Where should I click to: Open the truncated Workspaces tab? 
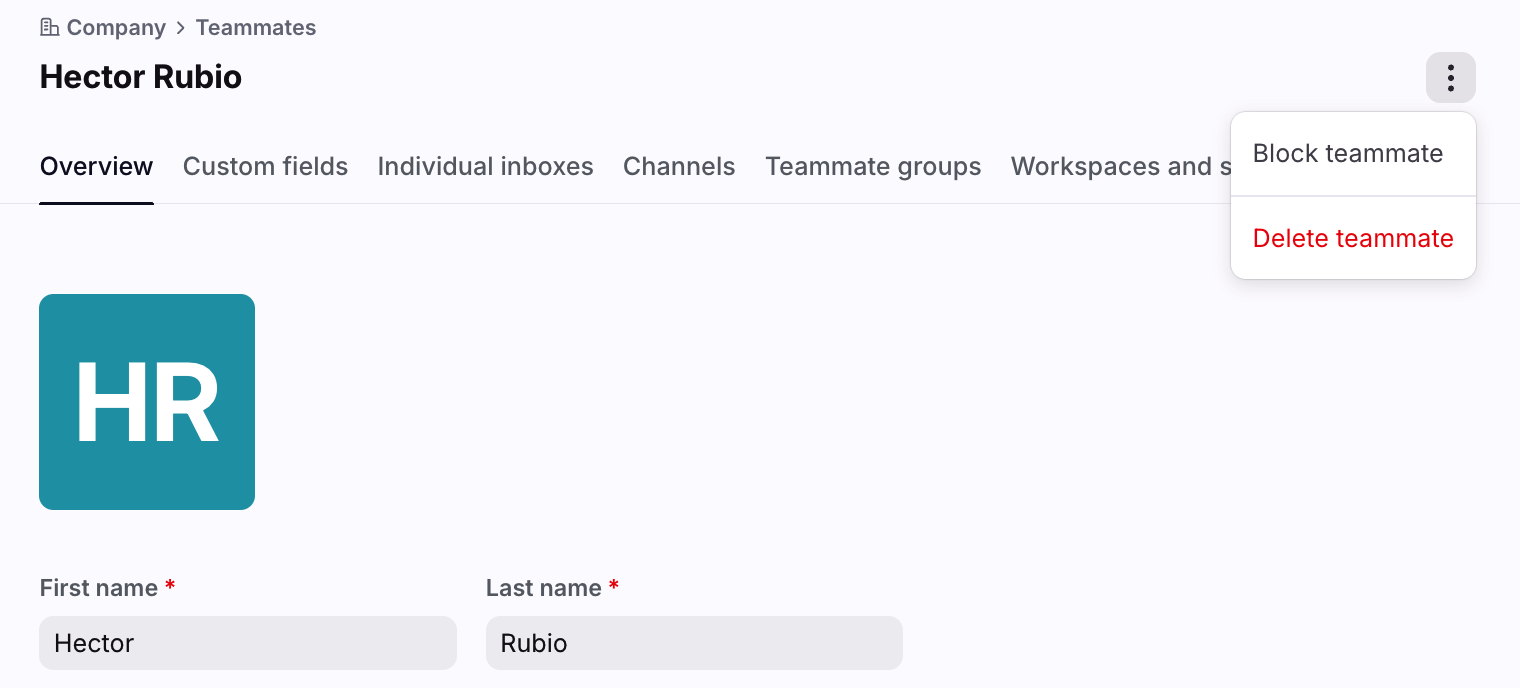1120,166
